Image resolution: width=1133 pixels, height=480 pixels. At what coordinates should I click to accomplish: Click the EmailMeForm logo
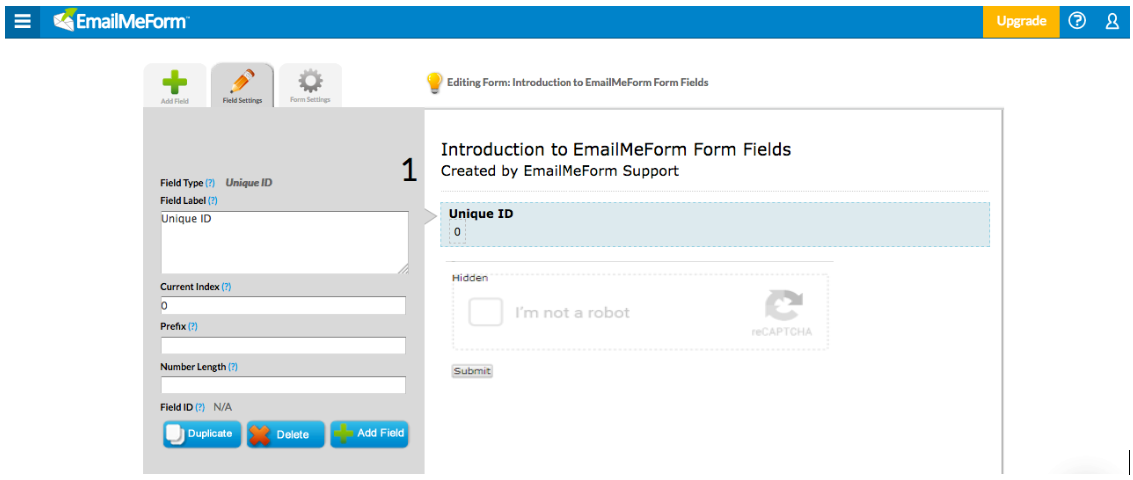point(121,21)
